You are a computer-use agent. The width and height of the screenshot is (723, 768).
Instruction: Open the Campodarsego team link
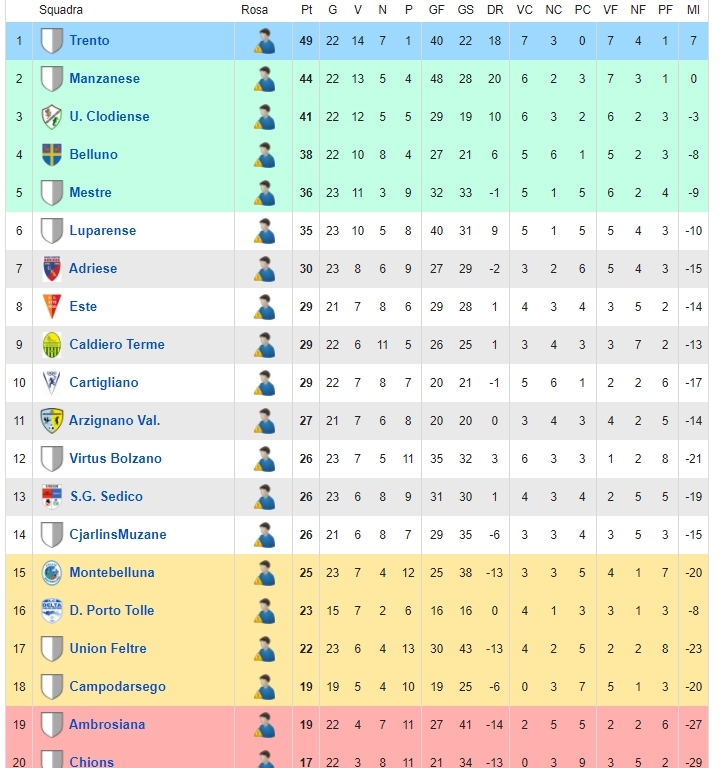point(117,687)
